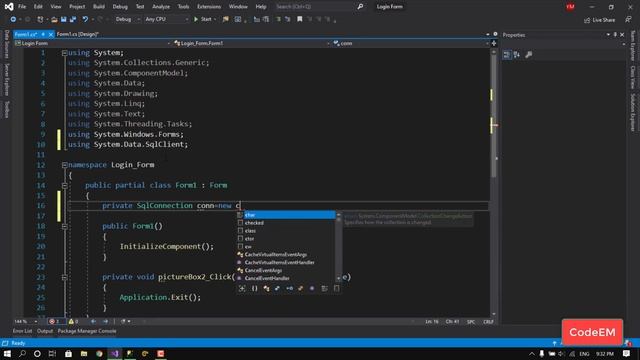640x360 pixels.
Task: Open the Login Form project navigation dropdown
Action: pos(92,43)
